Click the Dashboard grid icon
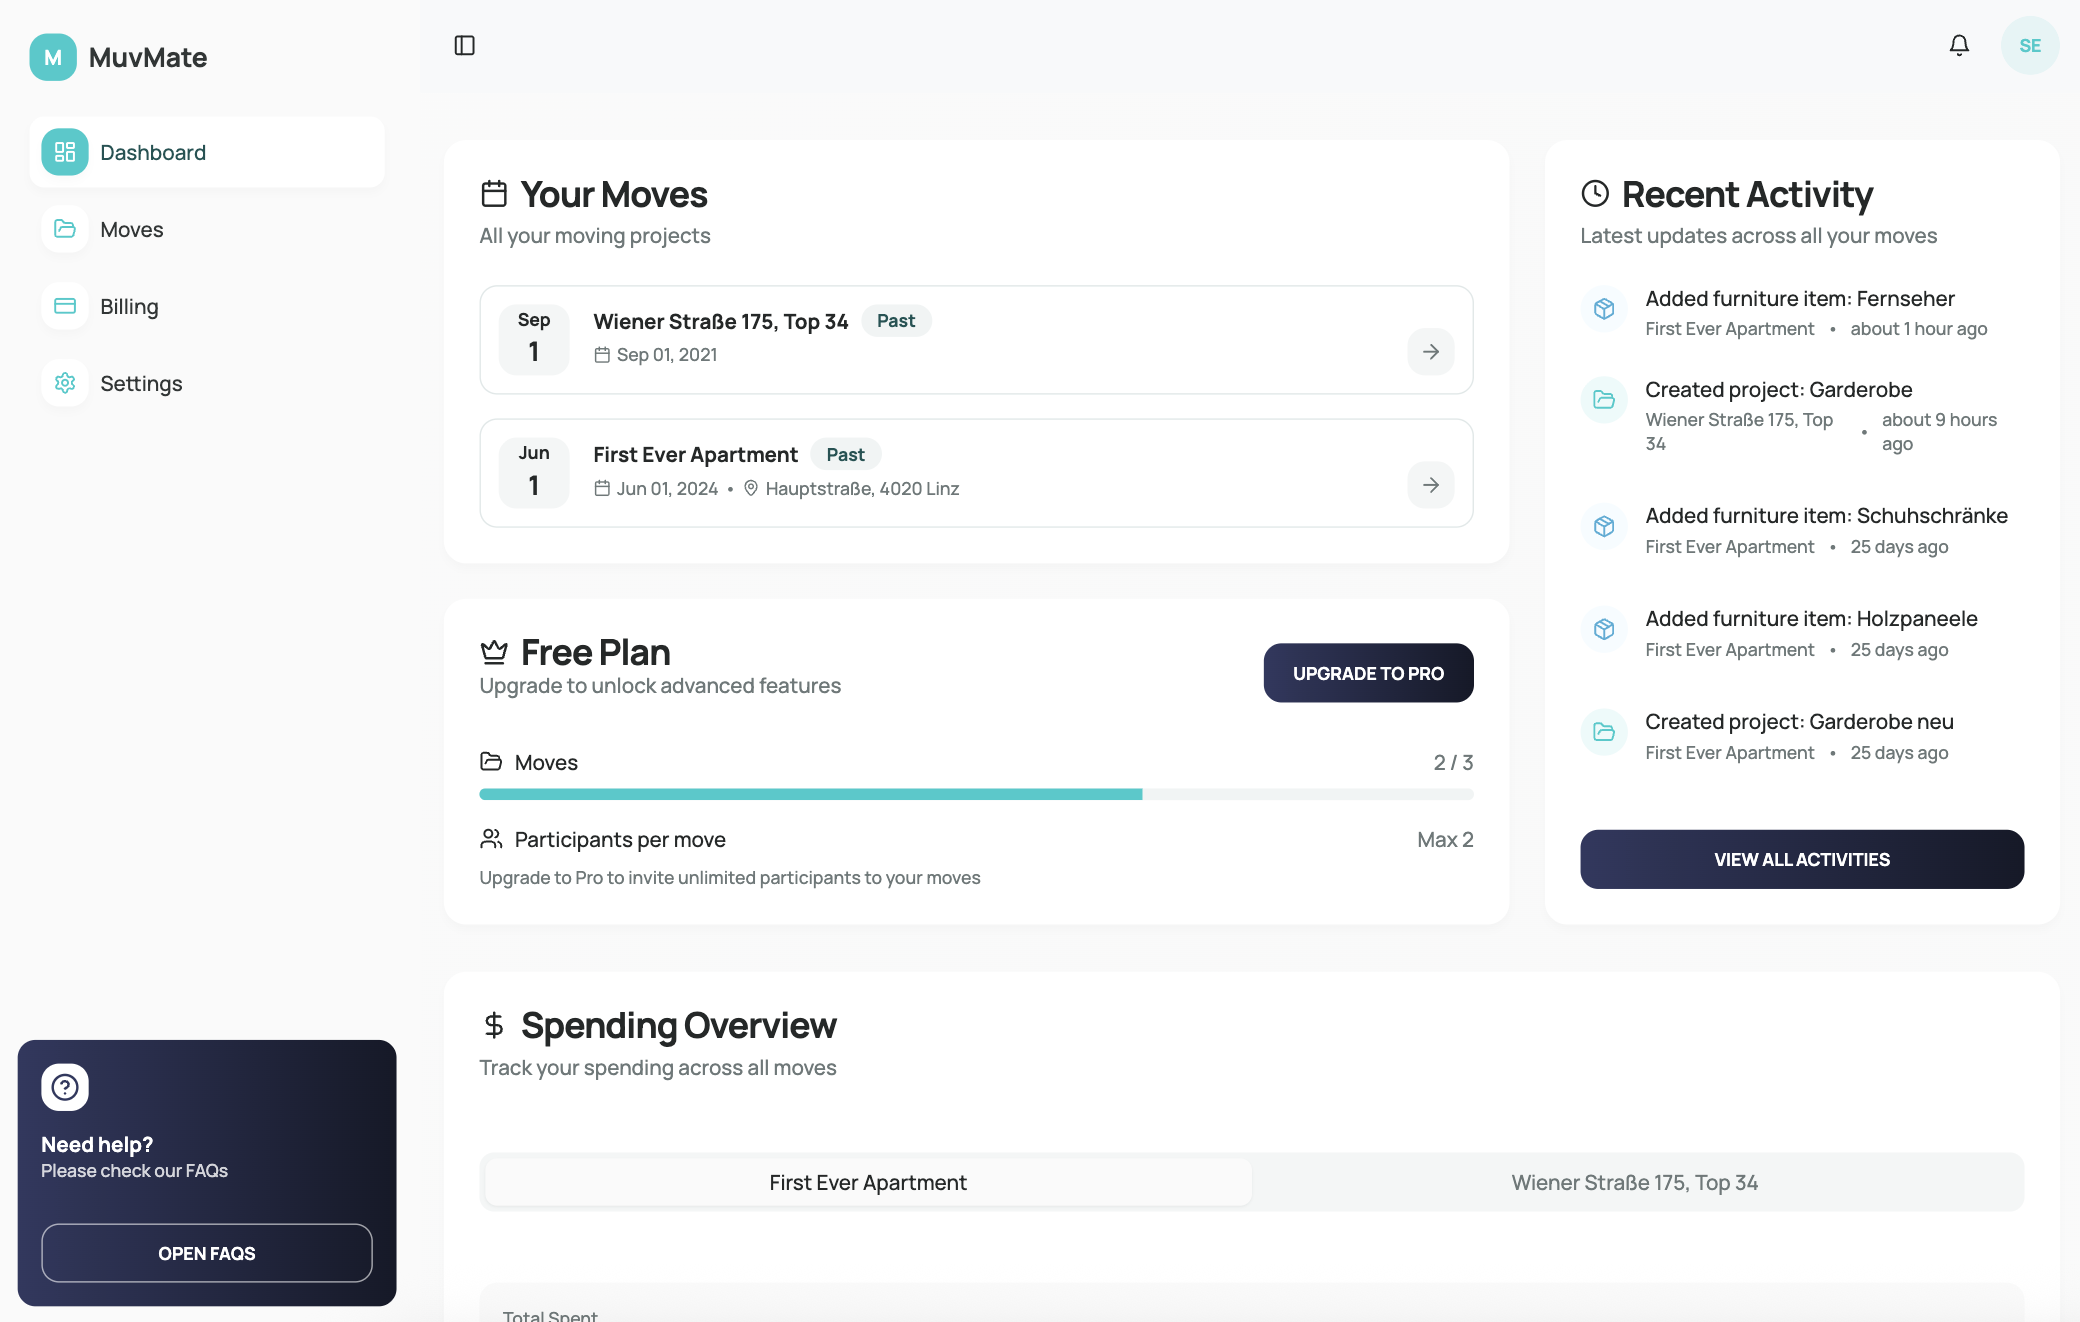 65,152
